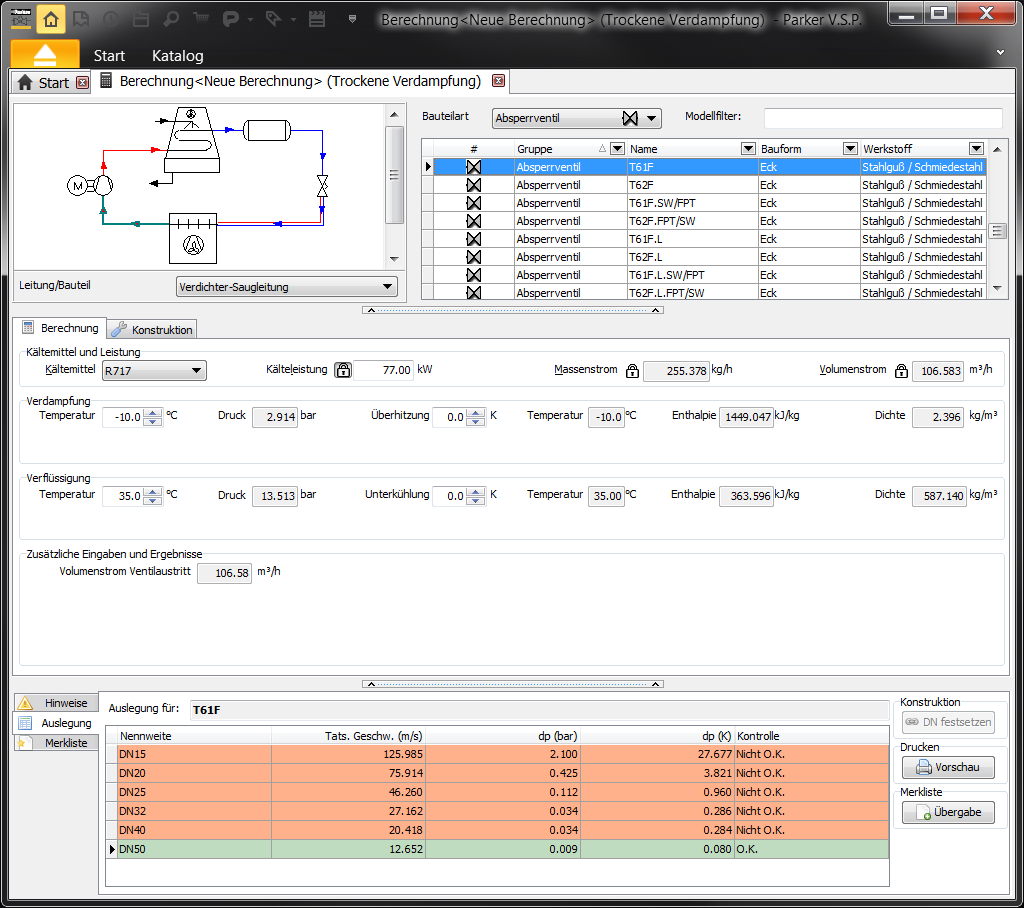The width and height of the screenshot is (1024, 908).
Task: Click the orange eject application button
Action: 45,54
